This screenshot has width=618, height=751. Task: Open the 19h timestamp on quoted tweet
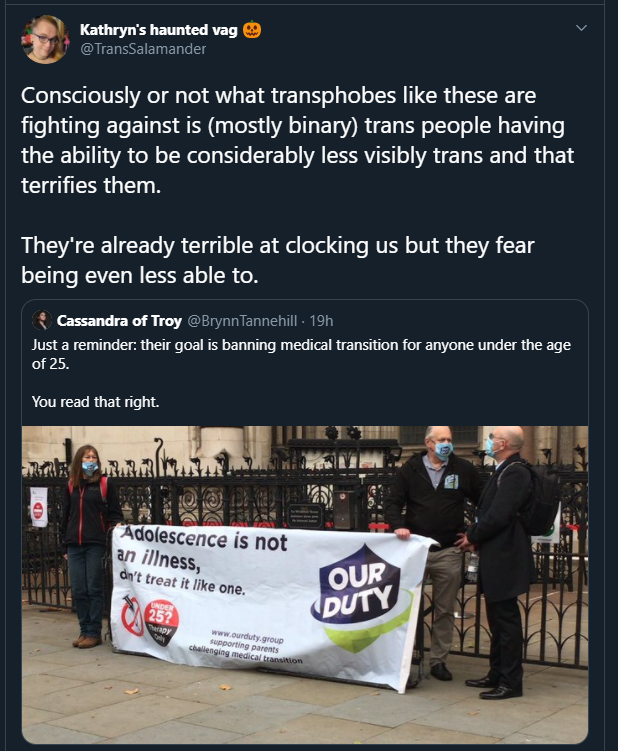pyautogui.click(x=321, y=320)
